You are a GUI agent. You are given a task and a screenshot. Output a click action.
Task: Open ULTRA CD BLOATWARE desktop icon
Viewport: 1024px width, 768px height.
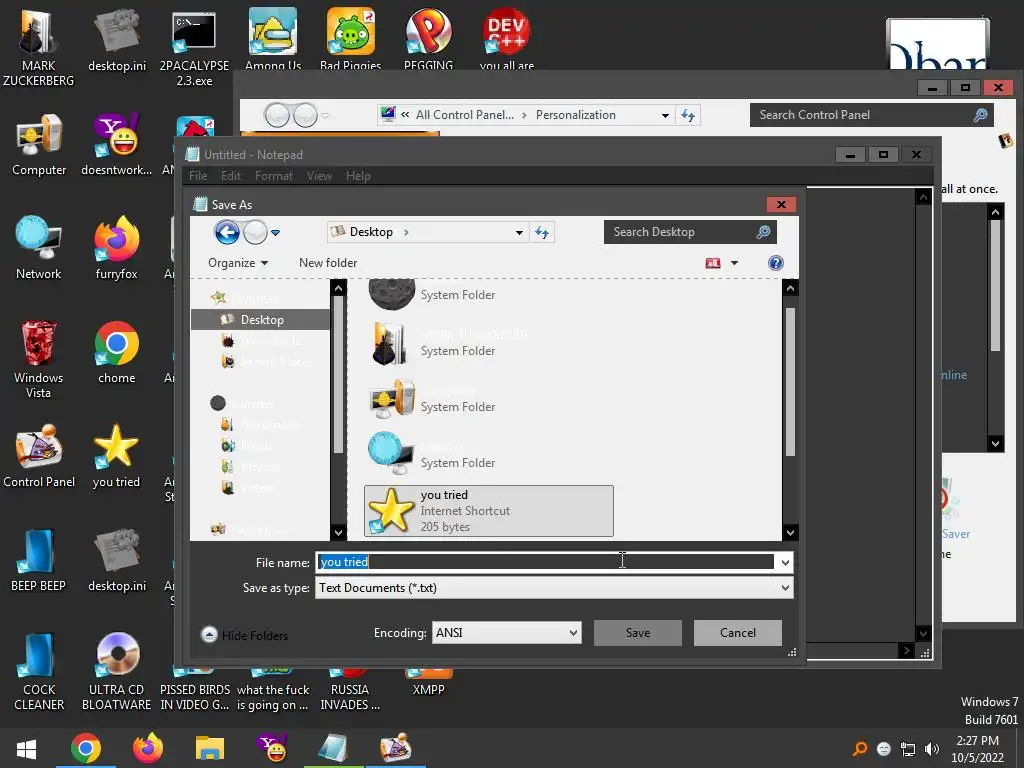click(x=116, y=671)
